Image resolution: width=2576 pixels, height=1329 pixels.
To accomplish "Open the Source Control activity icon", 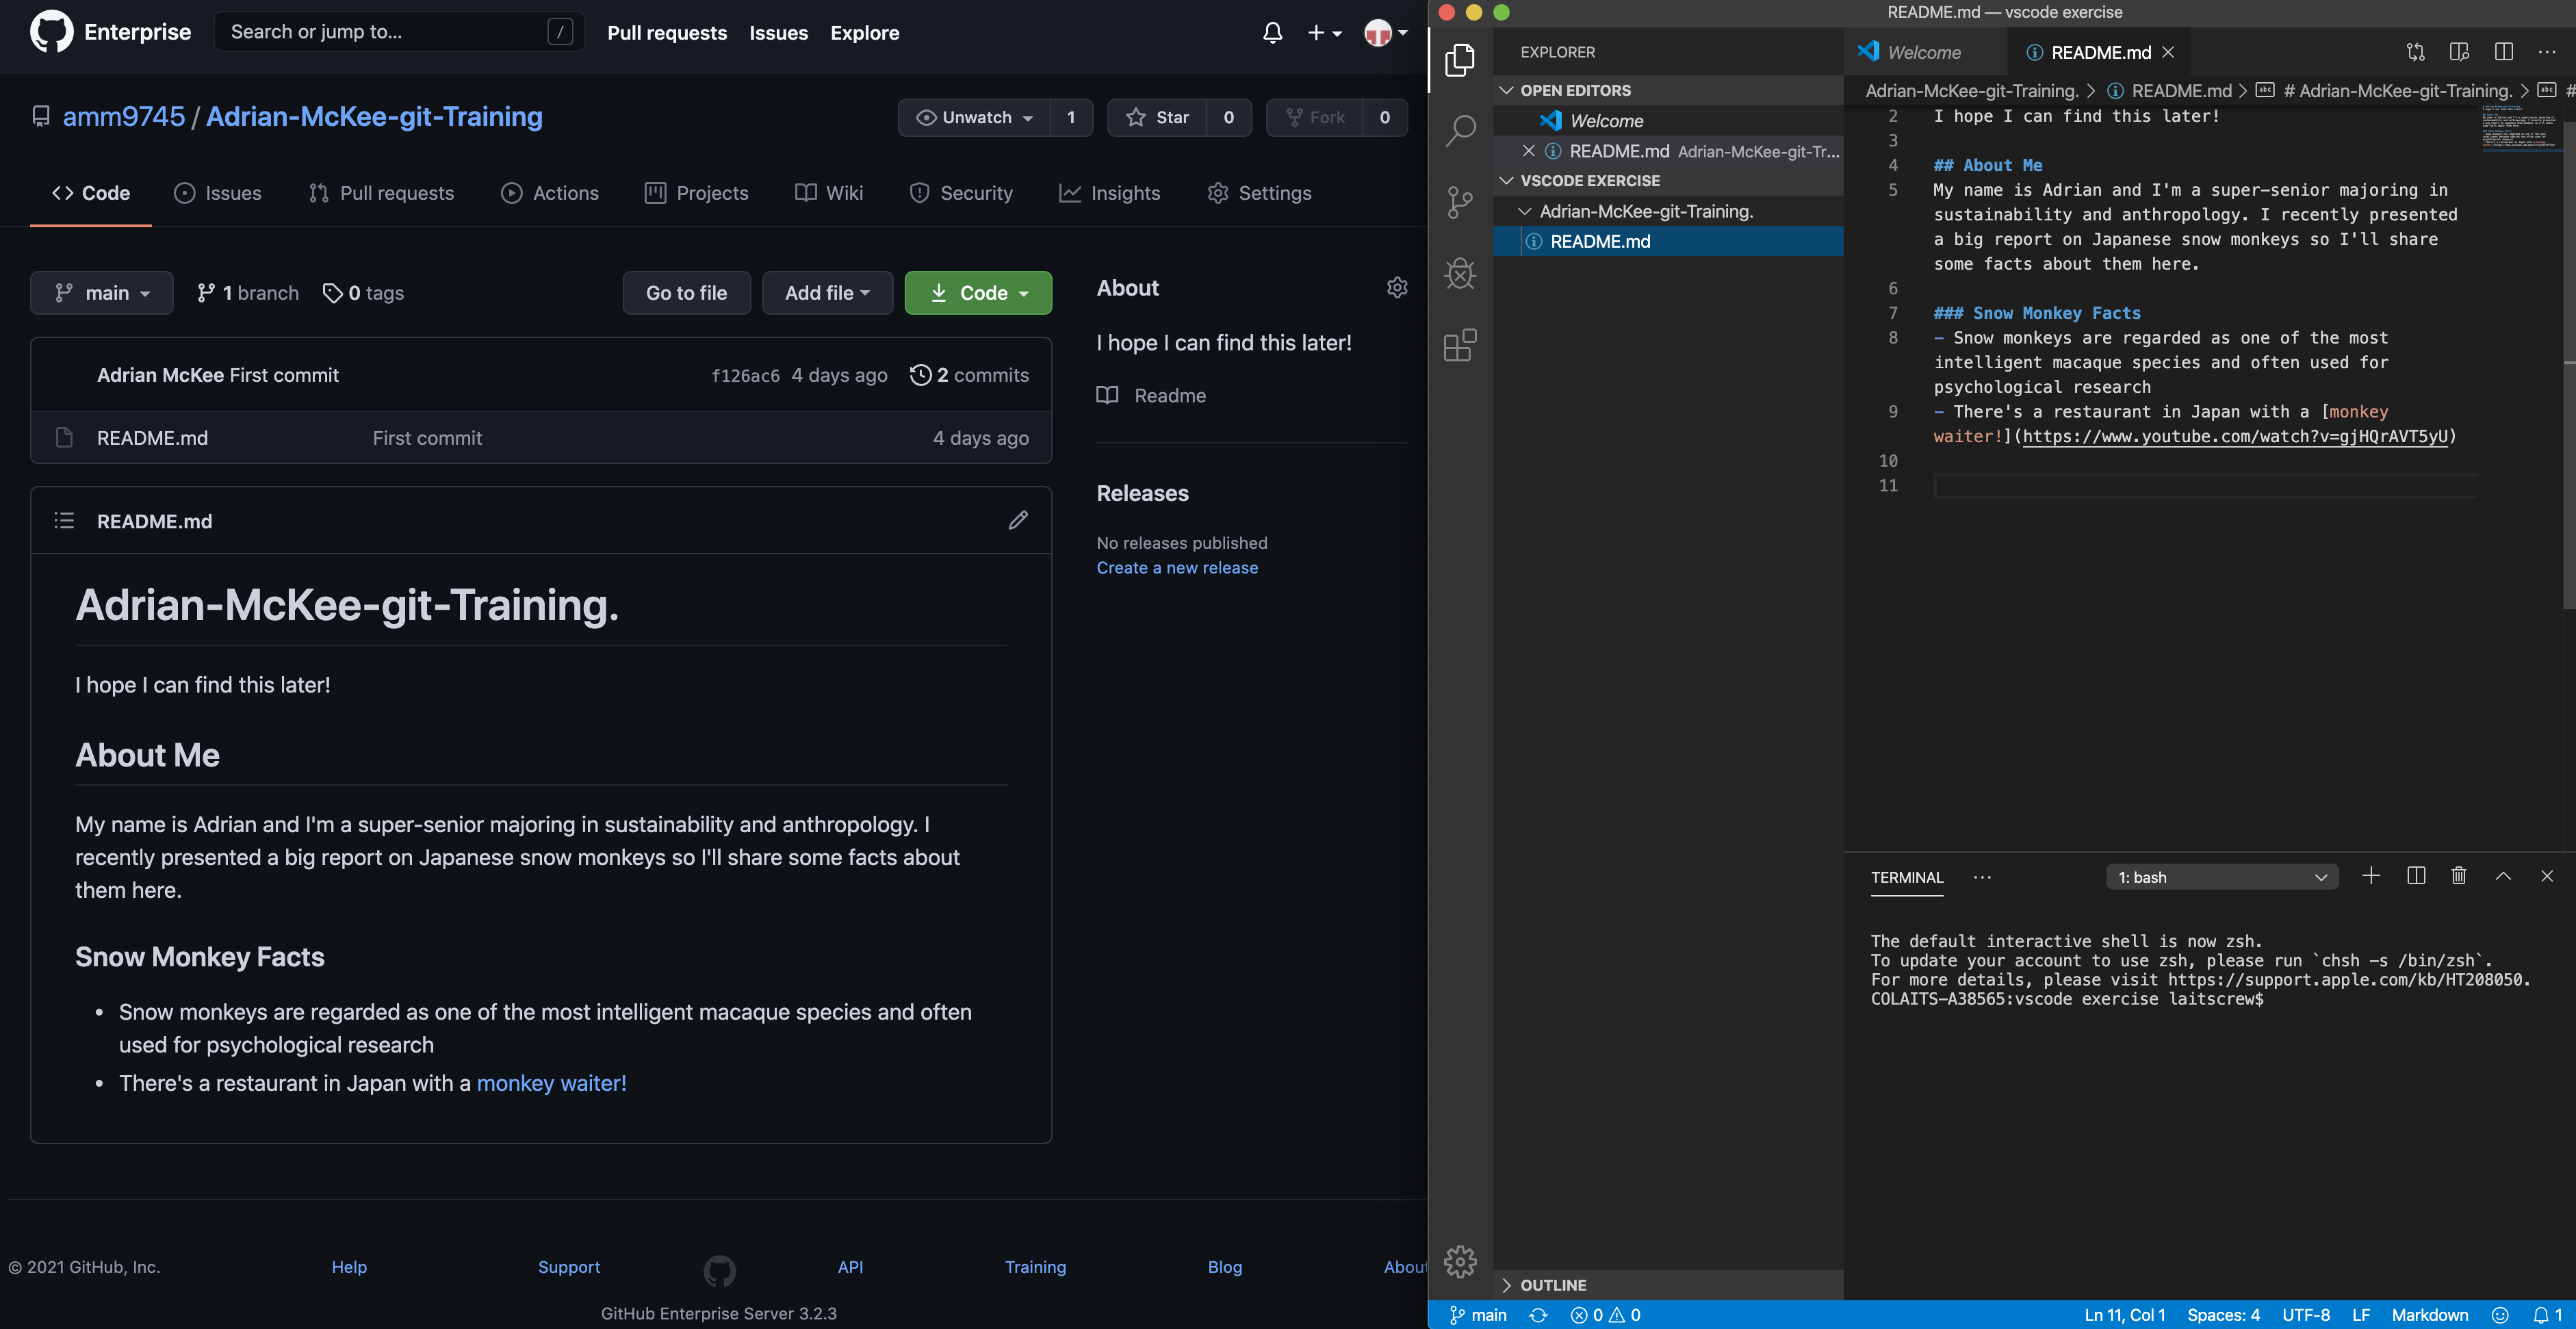I will coord(1460,202).
